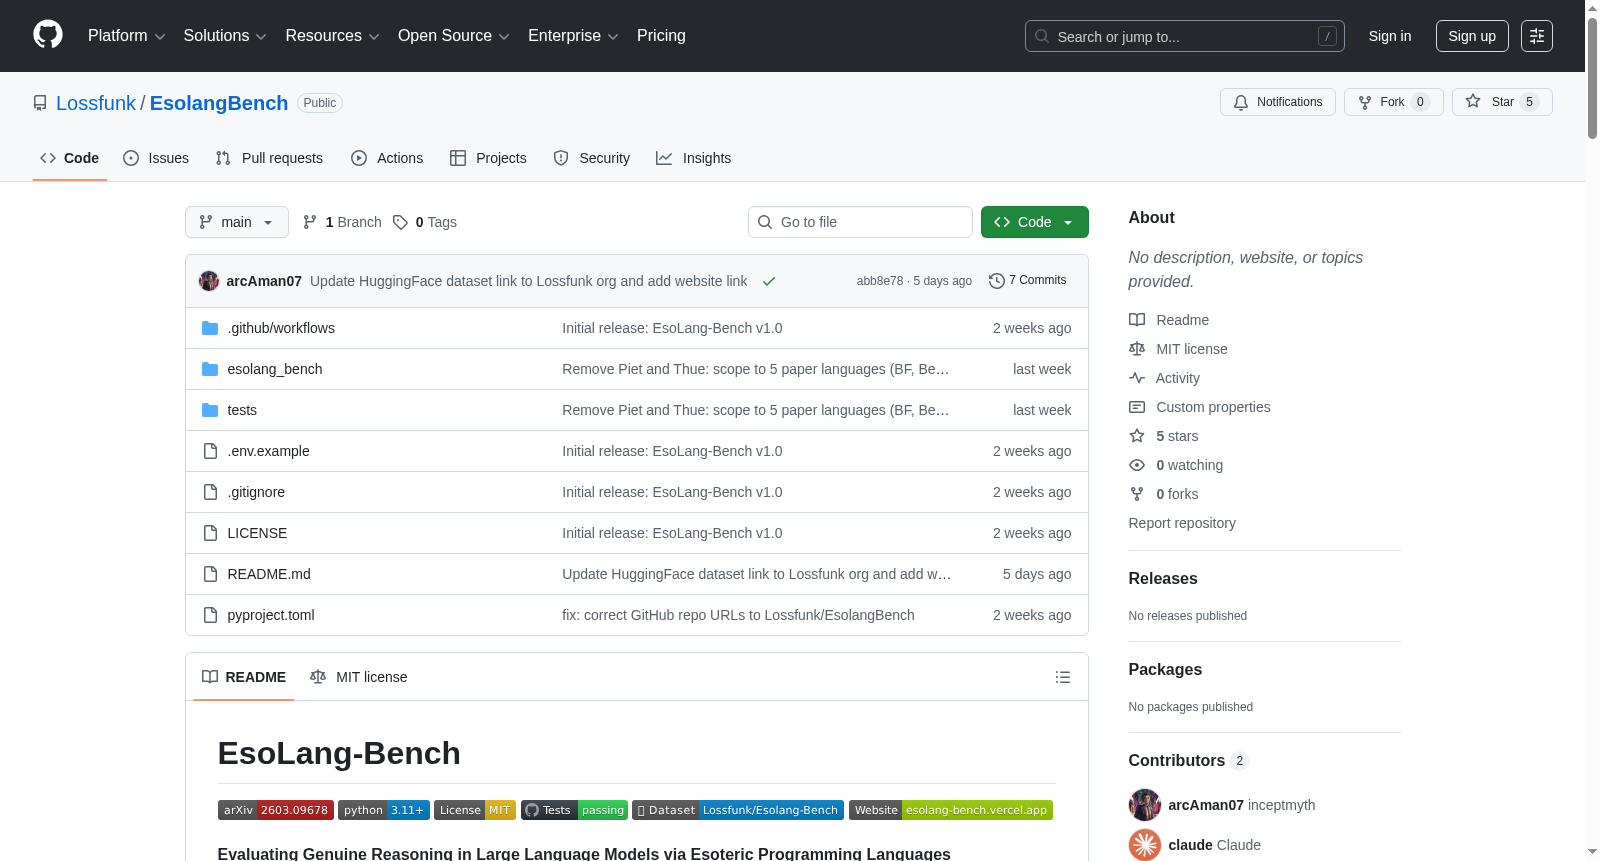Star the repository with the Star button
Viewport: 1600px width, 861px height.
pos(1502,102)
